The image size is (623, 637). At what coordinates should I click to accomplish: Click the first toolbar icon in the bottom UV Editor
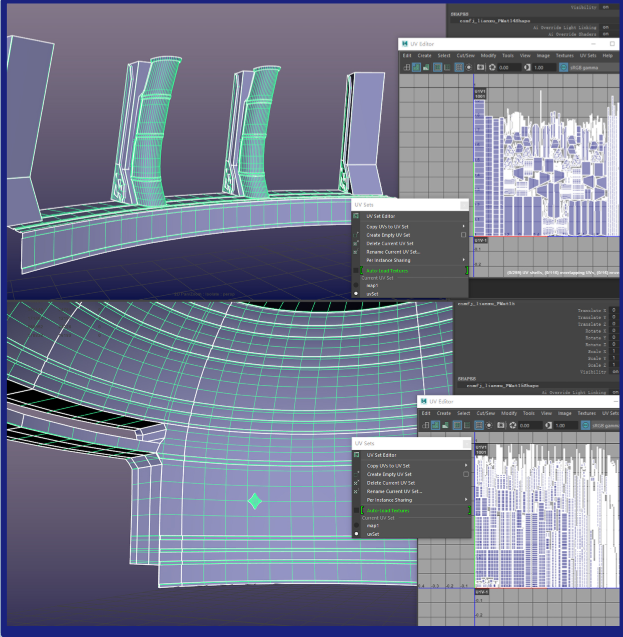pyautogui.click(x=426, y=426)
